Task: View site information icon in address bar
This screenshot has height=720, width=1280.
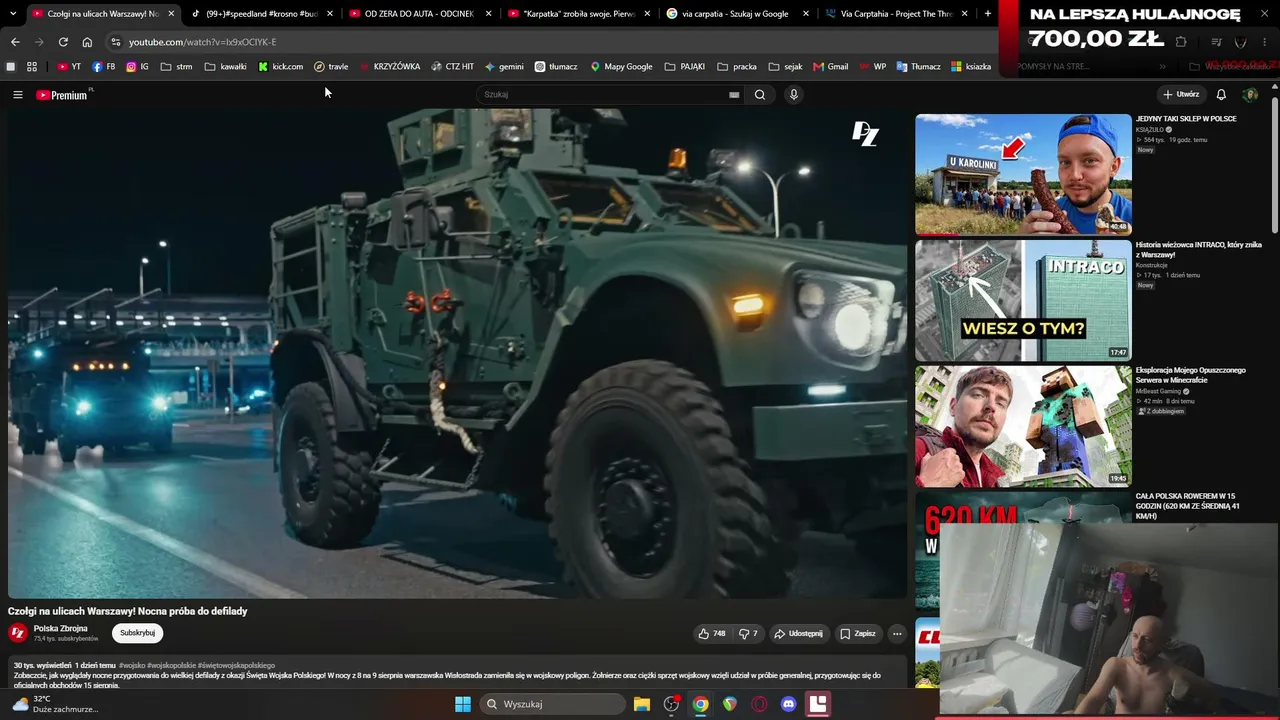Action: click(x=116, y=42)
